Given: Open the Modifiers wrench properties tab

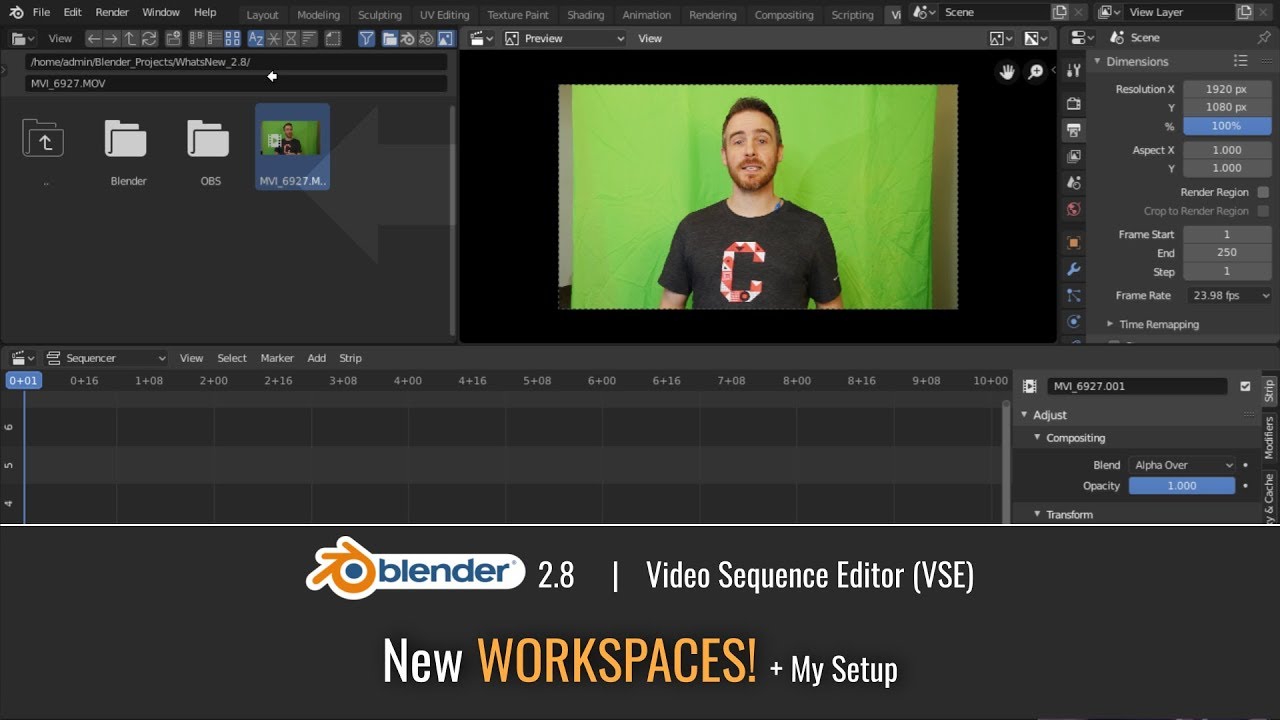Looking at the screenshot, I should [1074, 270].
